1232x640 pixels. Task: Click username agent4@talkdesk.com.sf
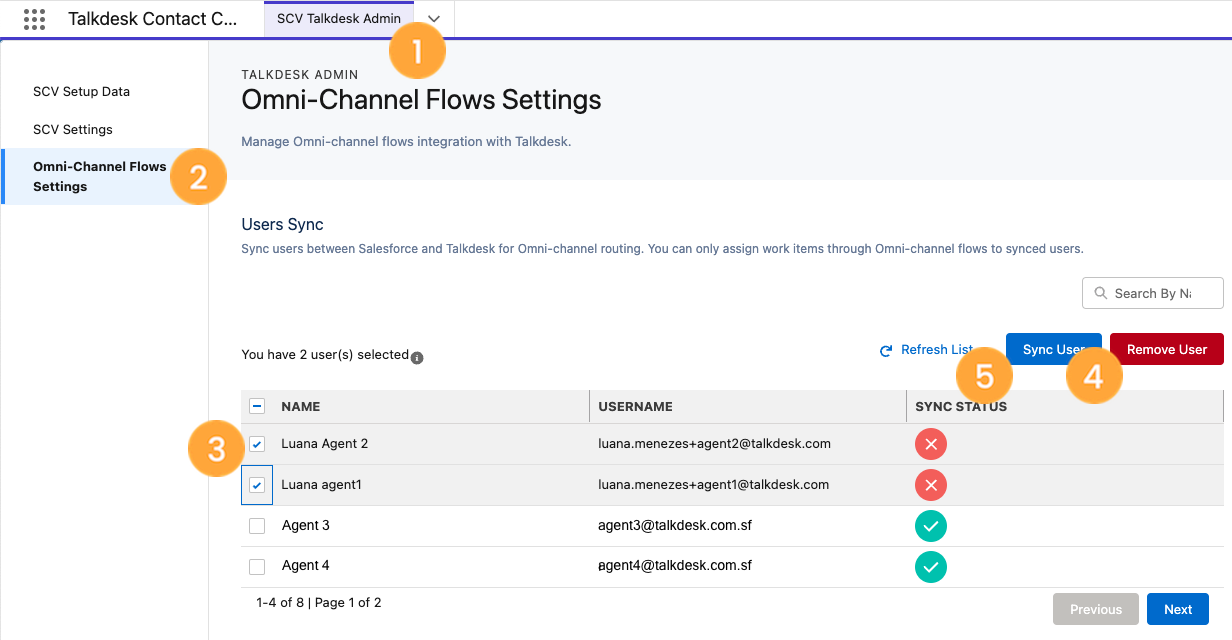tap(675, 566)
